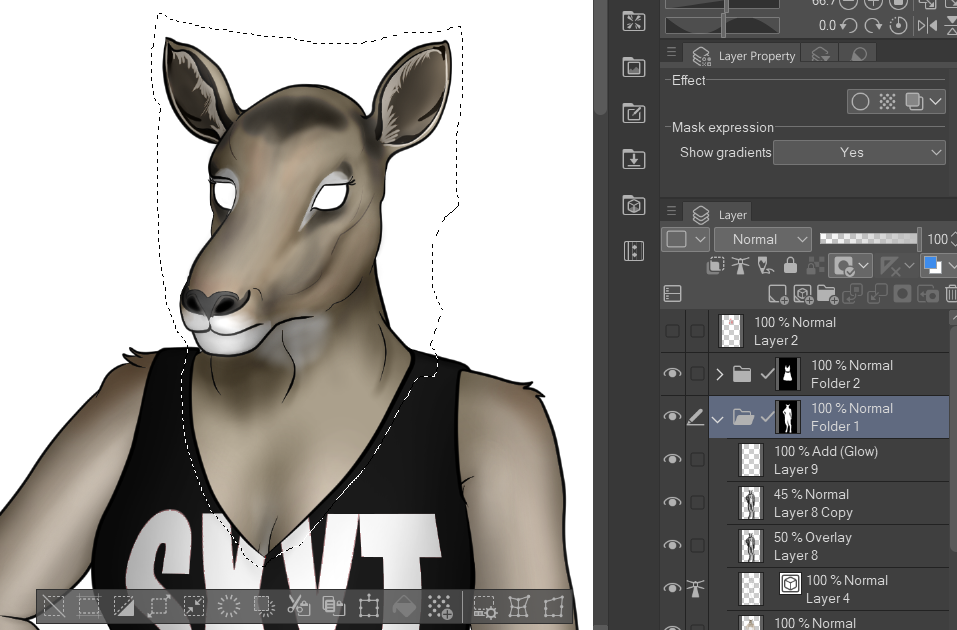Toggle the lock layer padlock
This screenshot has height=630, width=957.
click(x=790, y=266)
